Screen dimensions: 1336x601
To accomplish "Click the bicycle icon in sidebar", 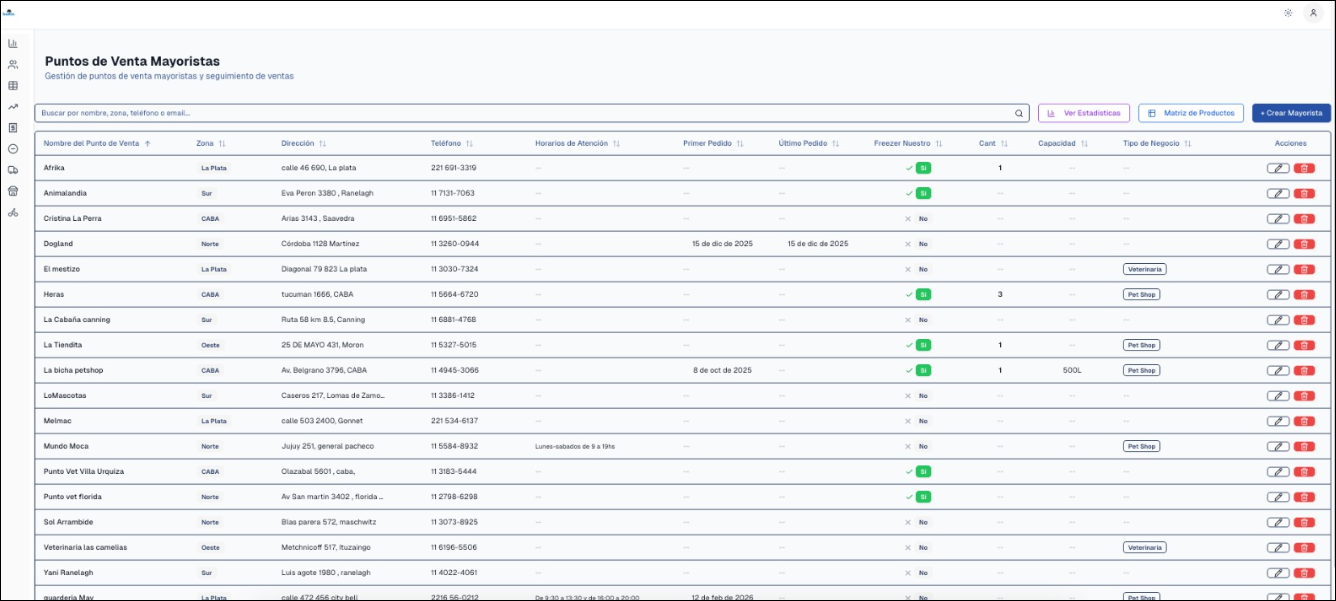I will coord(13,212).
